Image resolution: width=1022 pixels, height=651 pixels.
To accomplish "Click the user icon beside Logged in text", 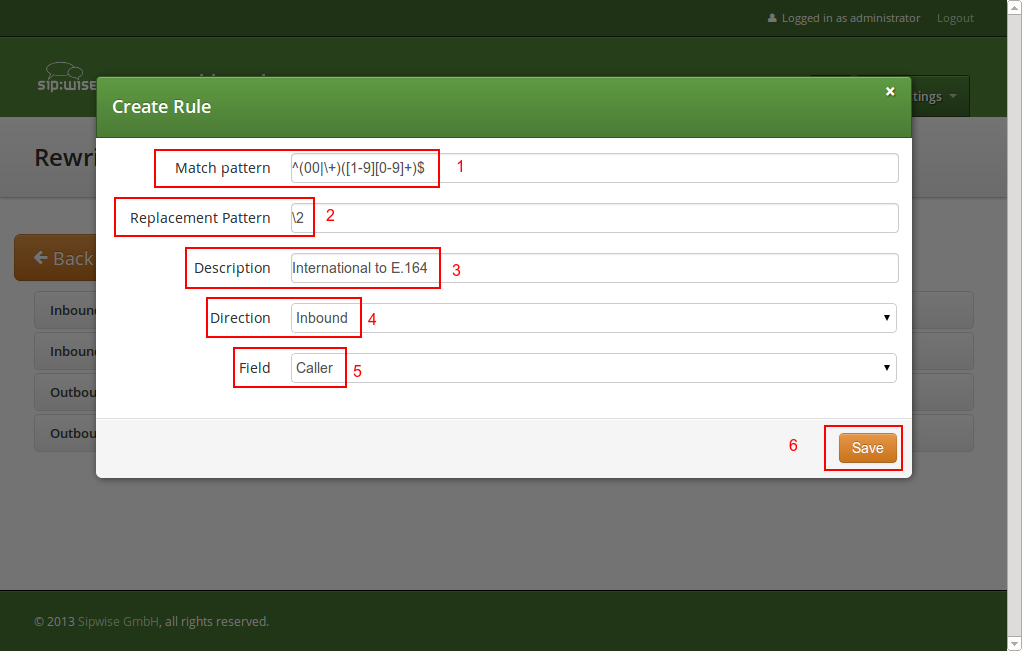I will (771, 18).
